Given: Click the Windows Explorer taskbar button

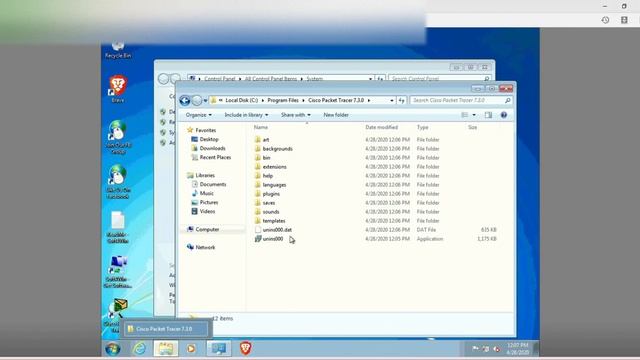Looking at the screenshot, I should (166, 349).
